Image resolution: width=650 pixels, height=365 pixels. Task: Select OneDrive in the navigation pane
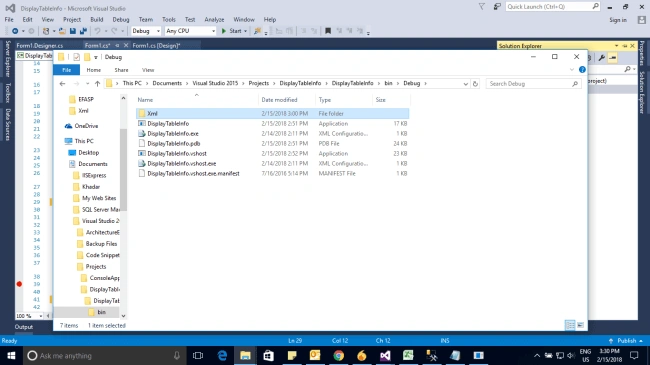[x=86, y=126]
